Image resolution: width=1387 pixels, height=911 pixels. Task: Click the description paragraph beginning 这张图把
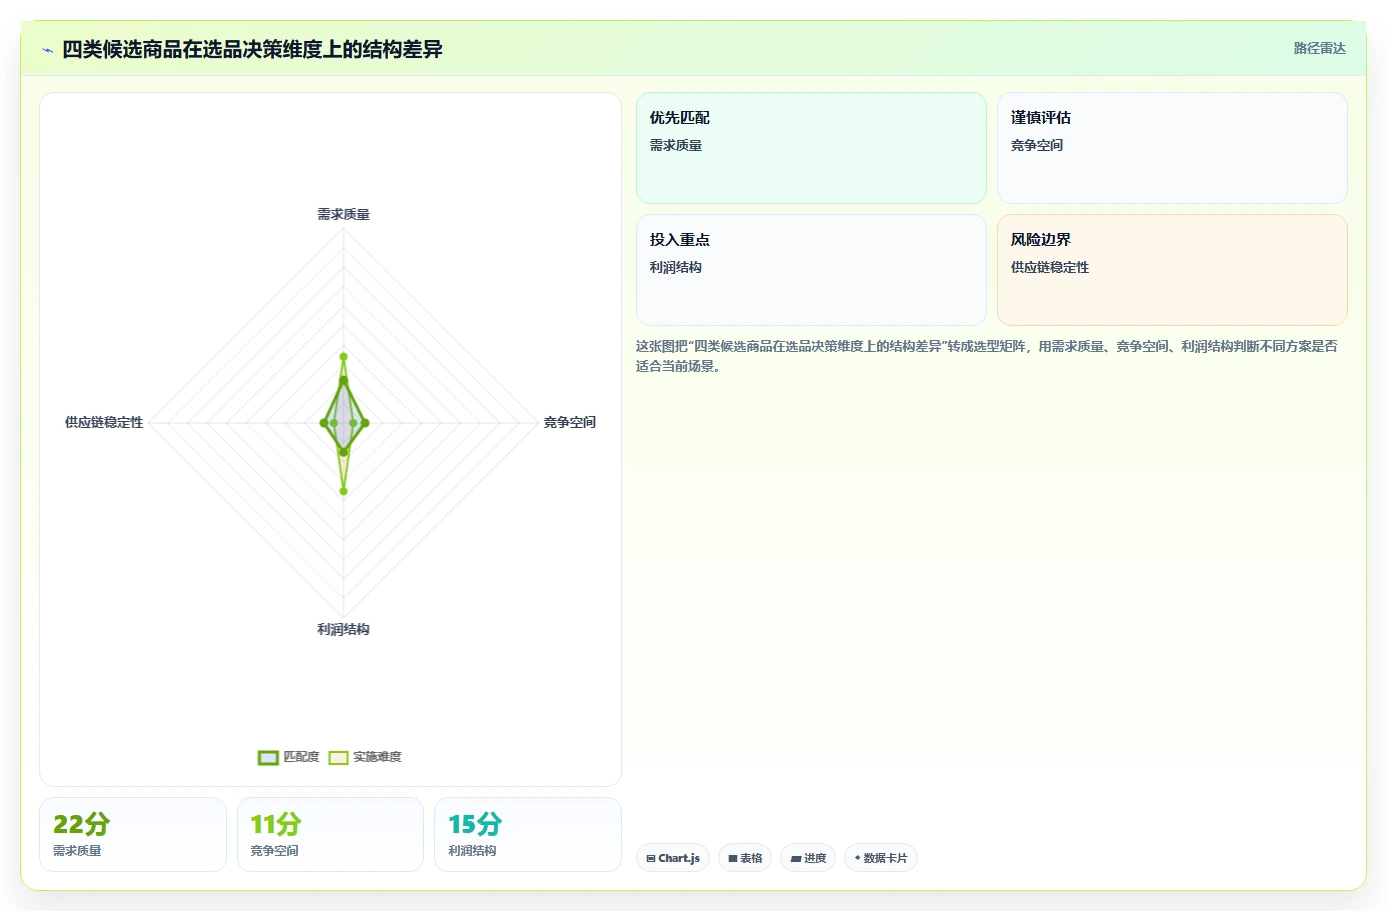(987, 356)
